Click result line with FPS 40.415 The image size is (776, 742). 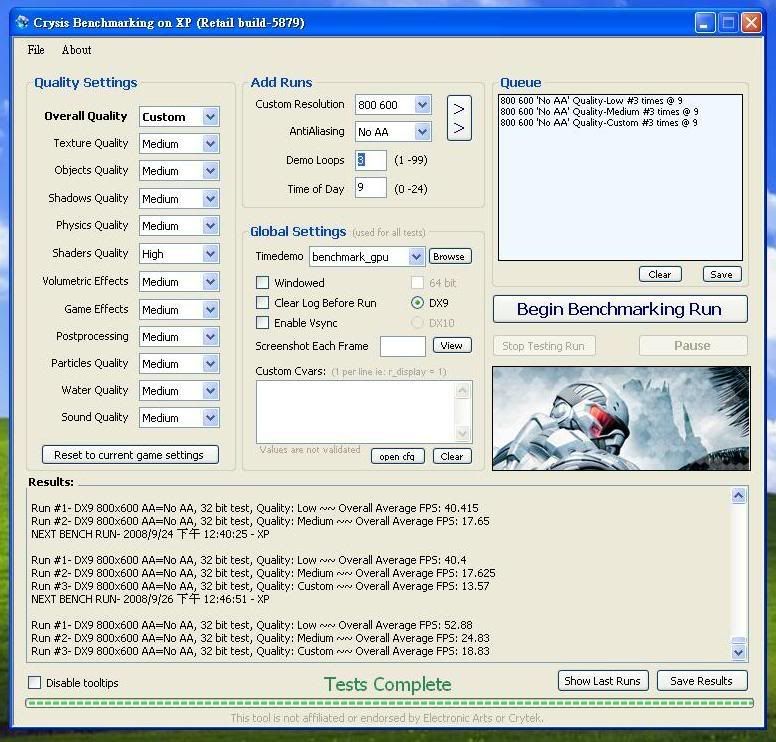tap(255, 508)
